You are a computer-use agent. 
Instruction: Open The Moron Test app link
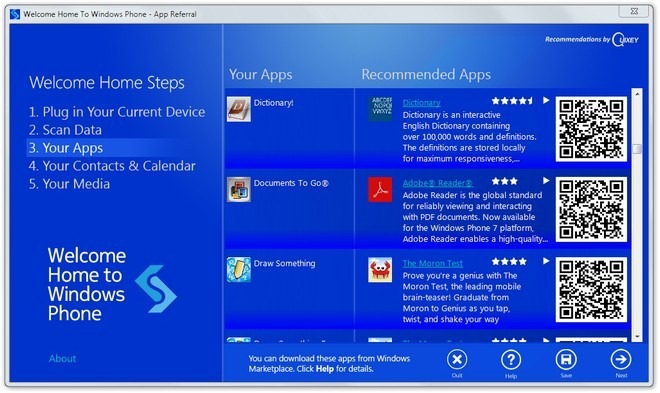(432, 263)
